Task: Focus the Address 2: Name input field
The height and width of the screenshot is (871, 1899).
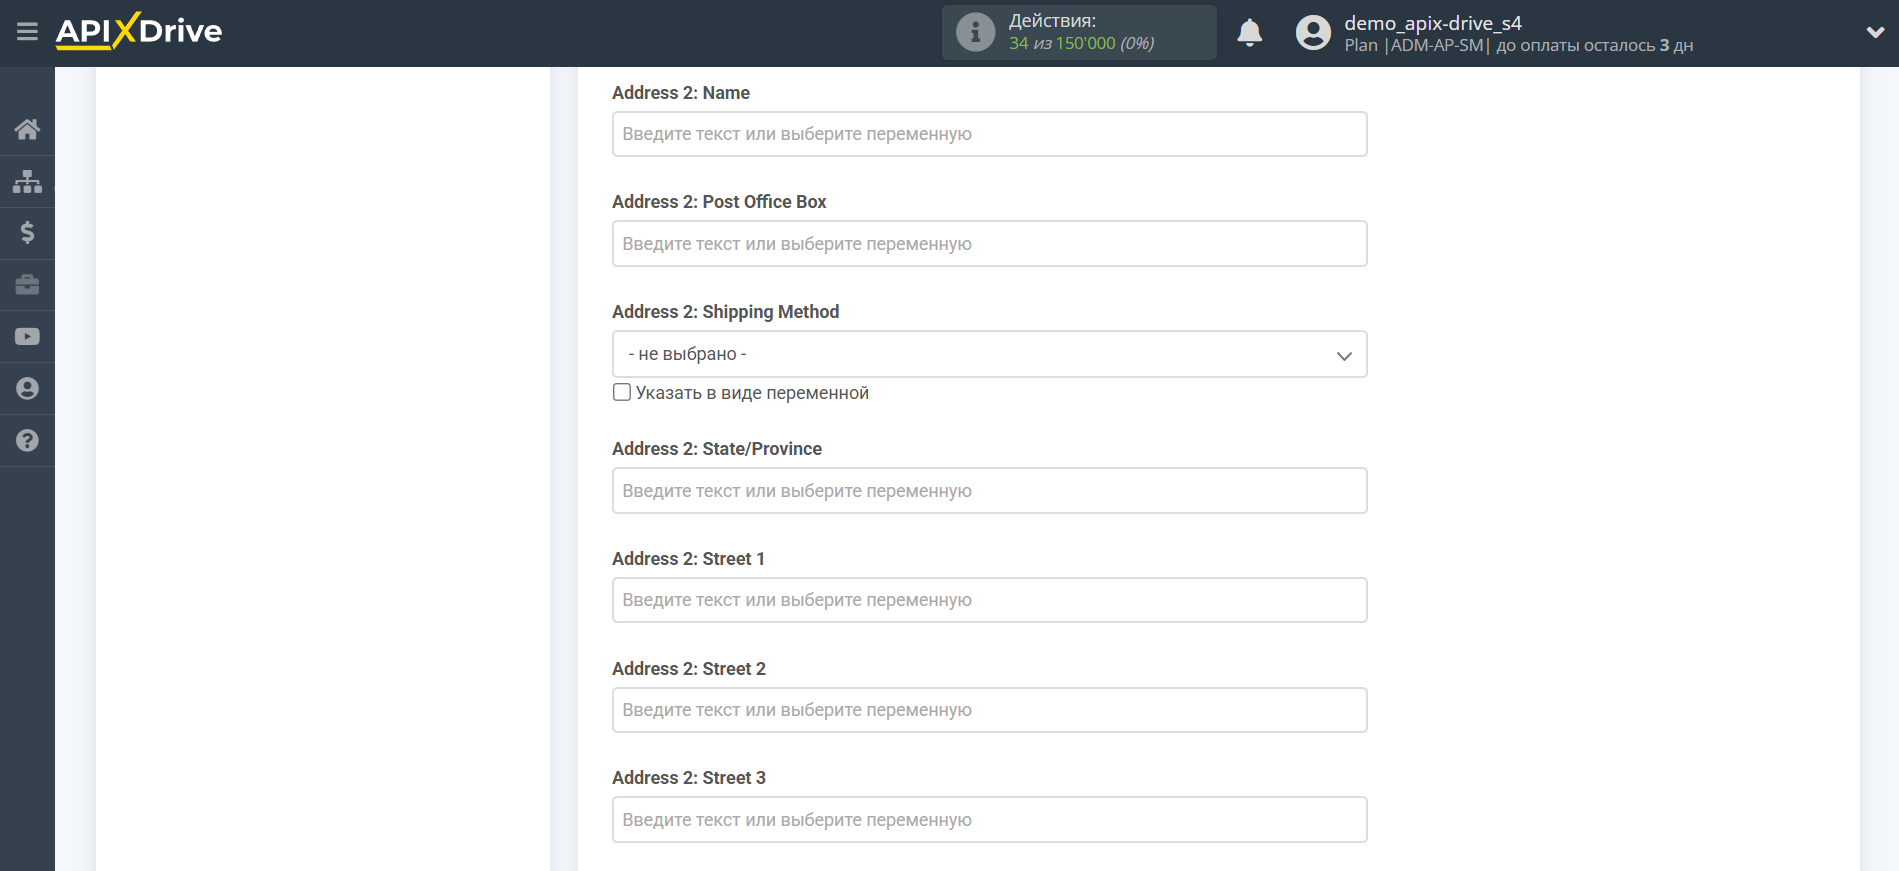Action: (x=989, y=134)
